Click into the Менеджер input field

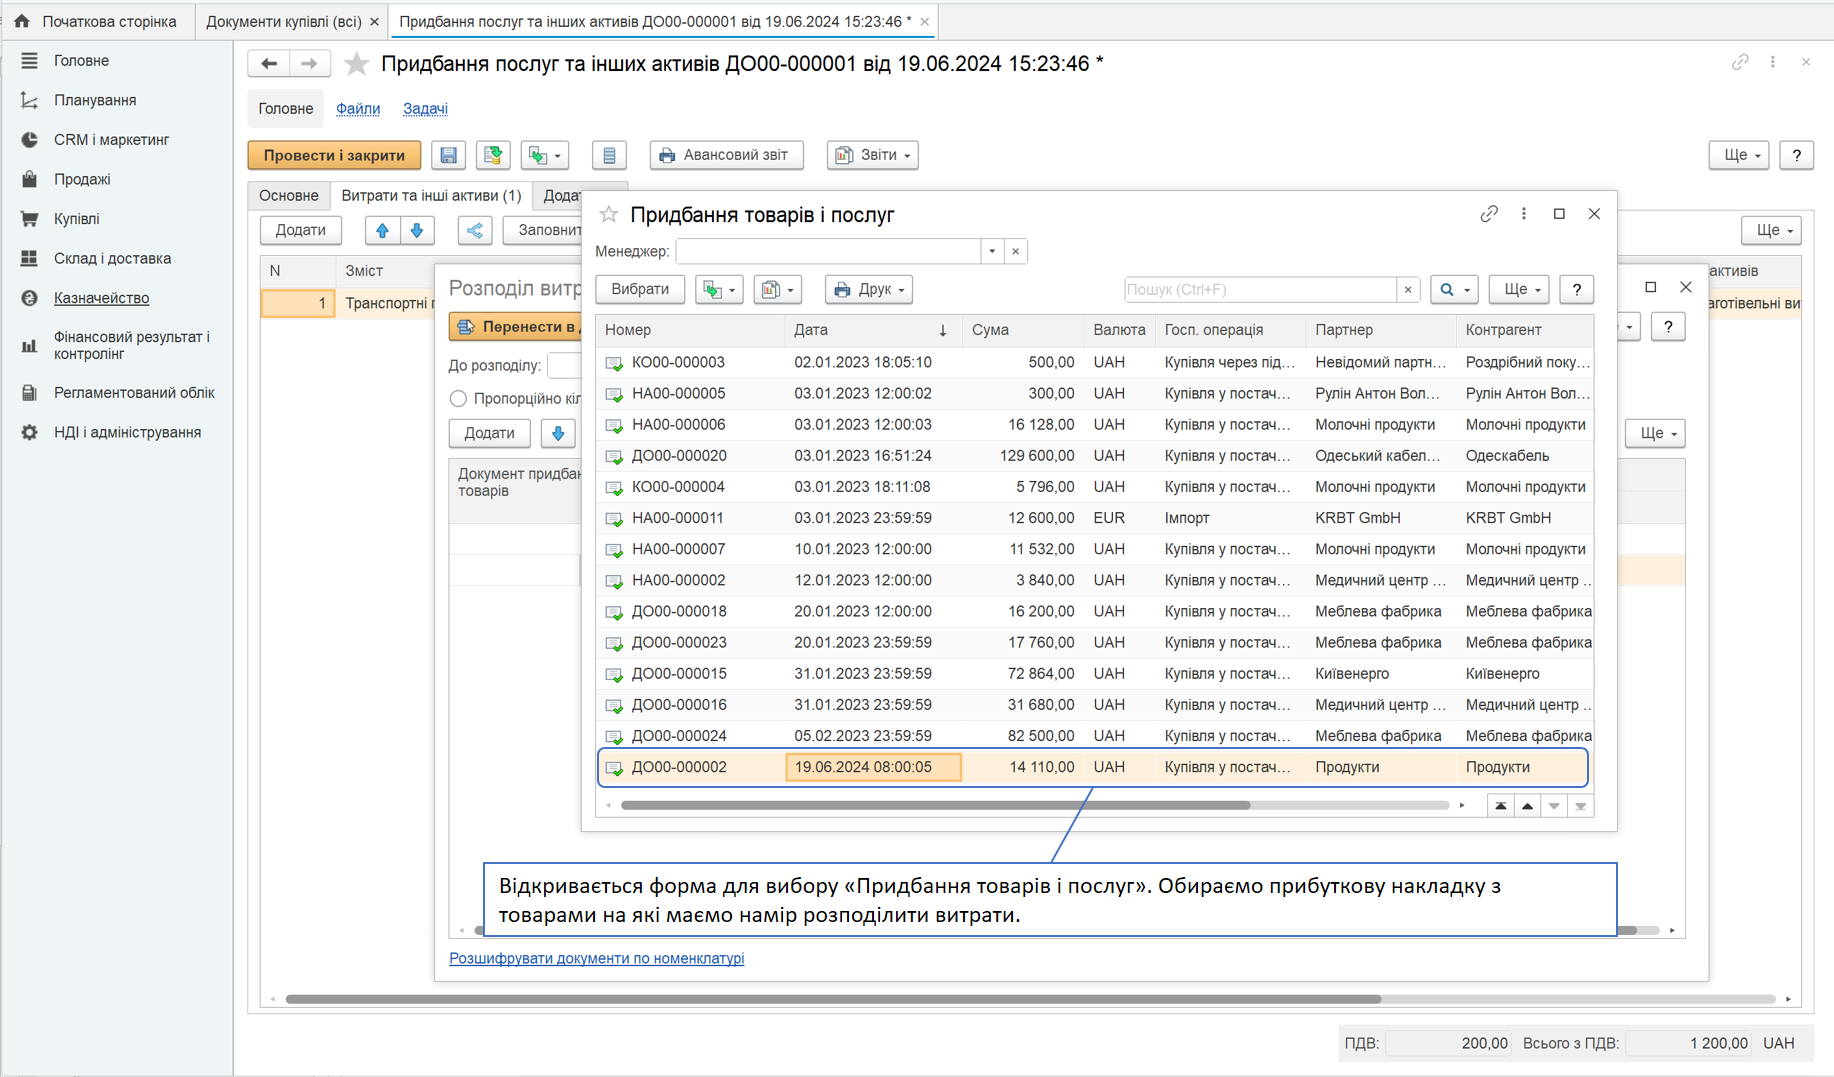[828, 251]
